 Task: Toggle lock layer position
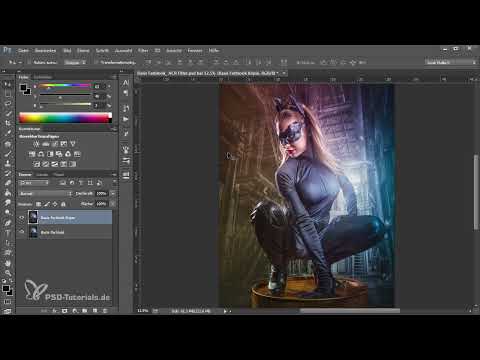coord(55,204)
